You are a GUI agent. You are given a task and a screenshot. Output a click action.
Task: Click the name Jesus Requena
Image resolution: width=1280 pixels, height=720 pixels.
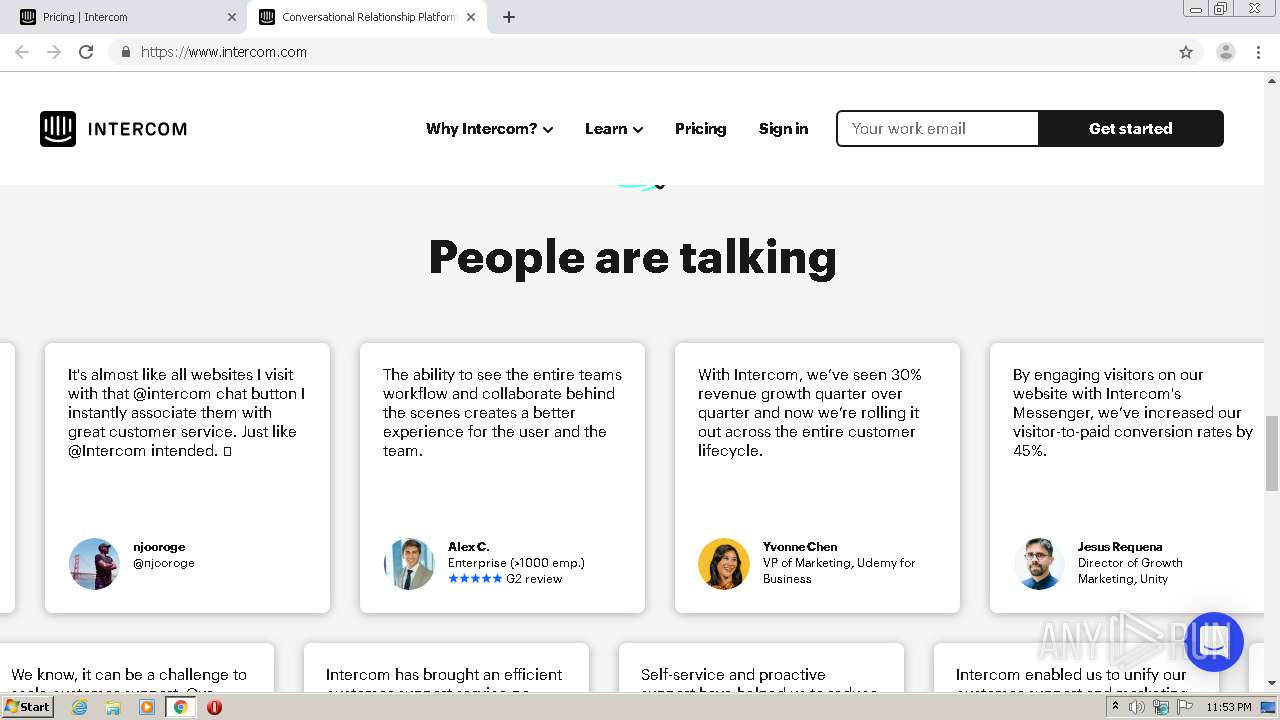coord(1120,547)
